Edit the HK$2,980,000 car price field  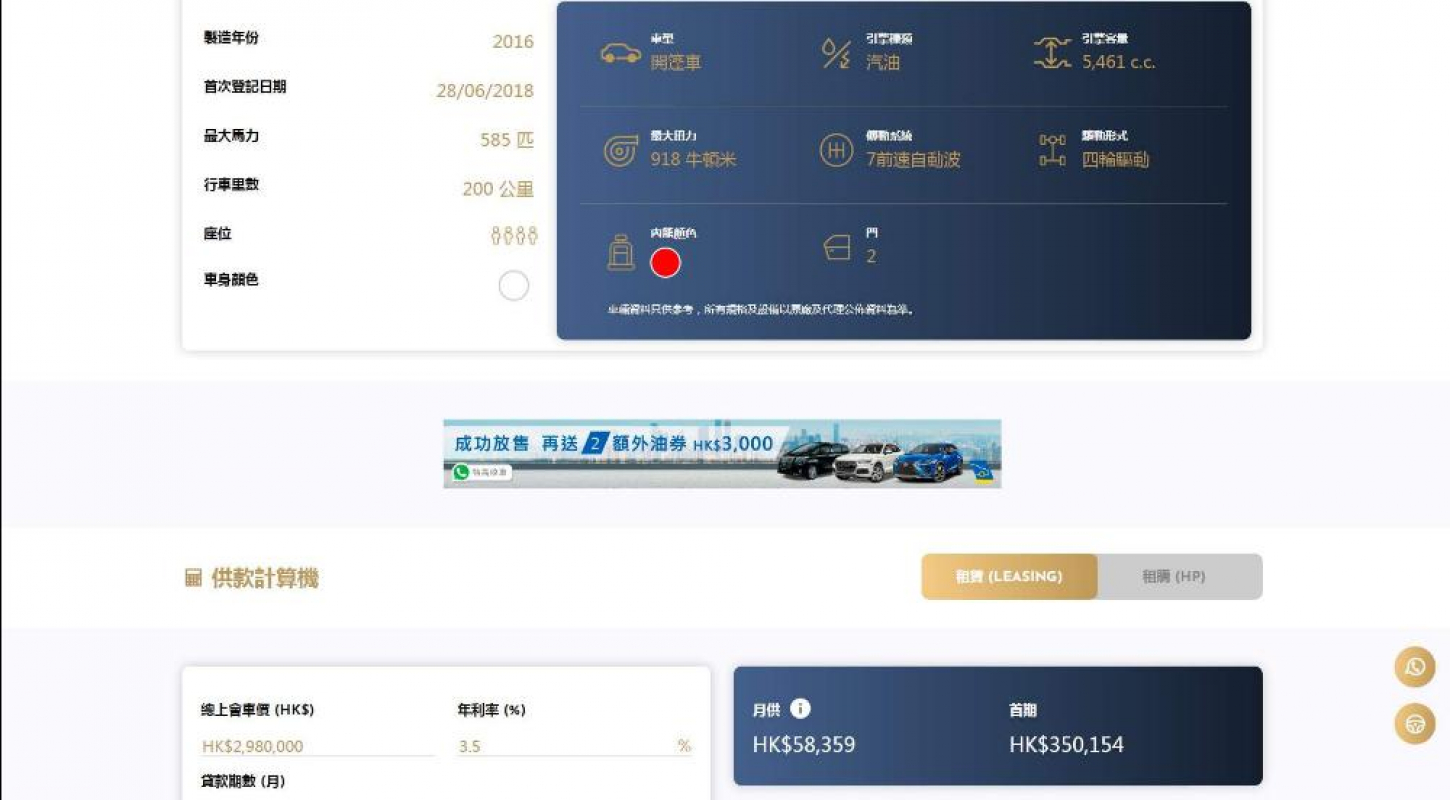(318, 746)
